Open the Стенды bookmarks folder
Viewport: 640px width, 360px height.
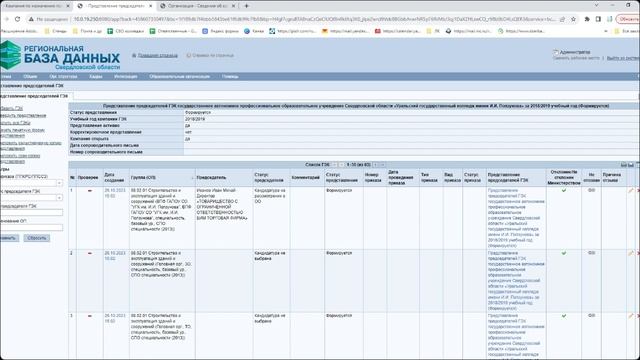coord(56,31)
